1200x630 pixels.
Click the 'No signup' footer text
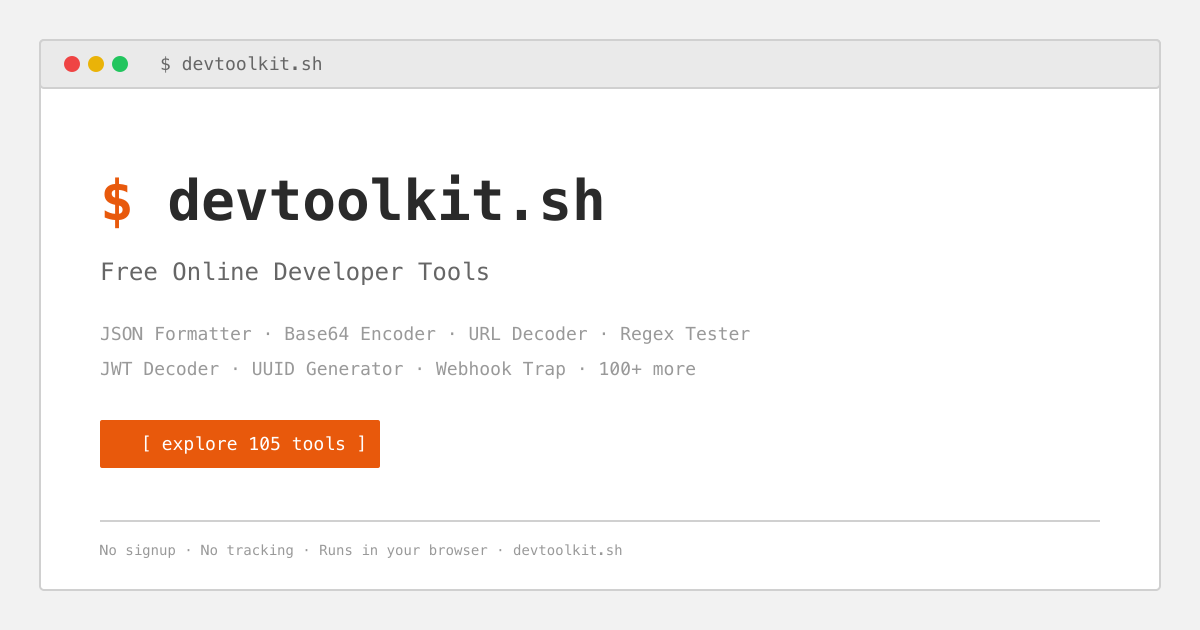tap(138, 550)
